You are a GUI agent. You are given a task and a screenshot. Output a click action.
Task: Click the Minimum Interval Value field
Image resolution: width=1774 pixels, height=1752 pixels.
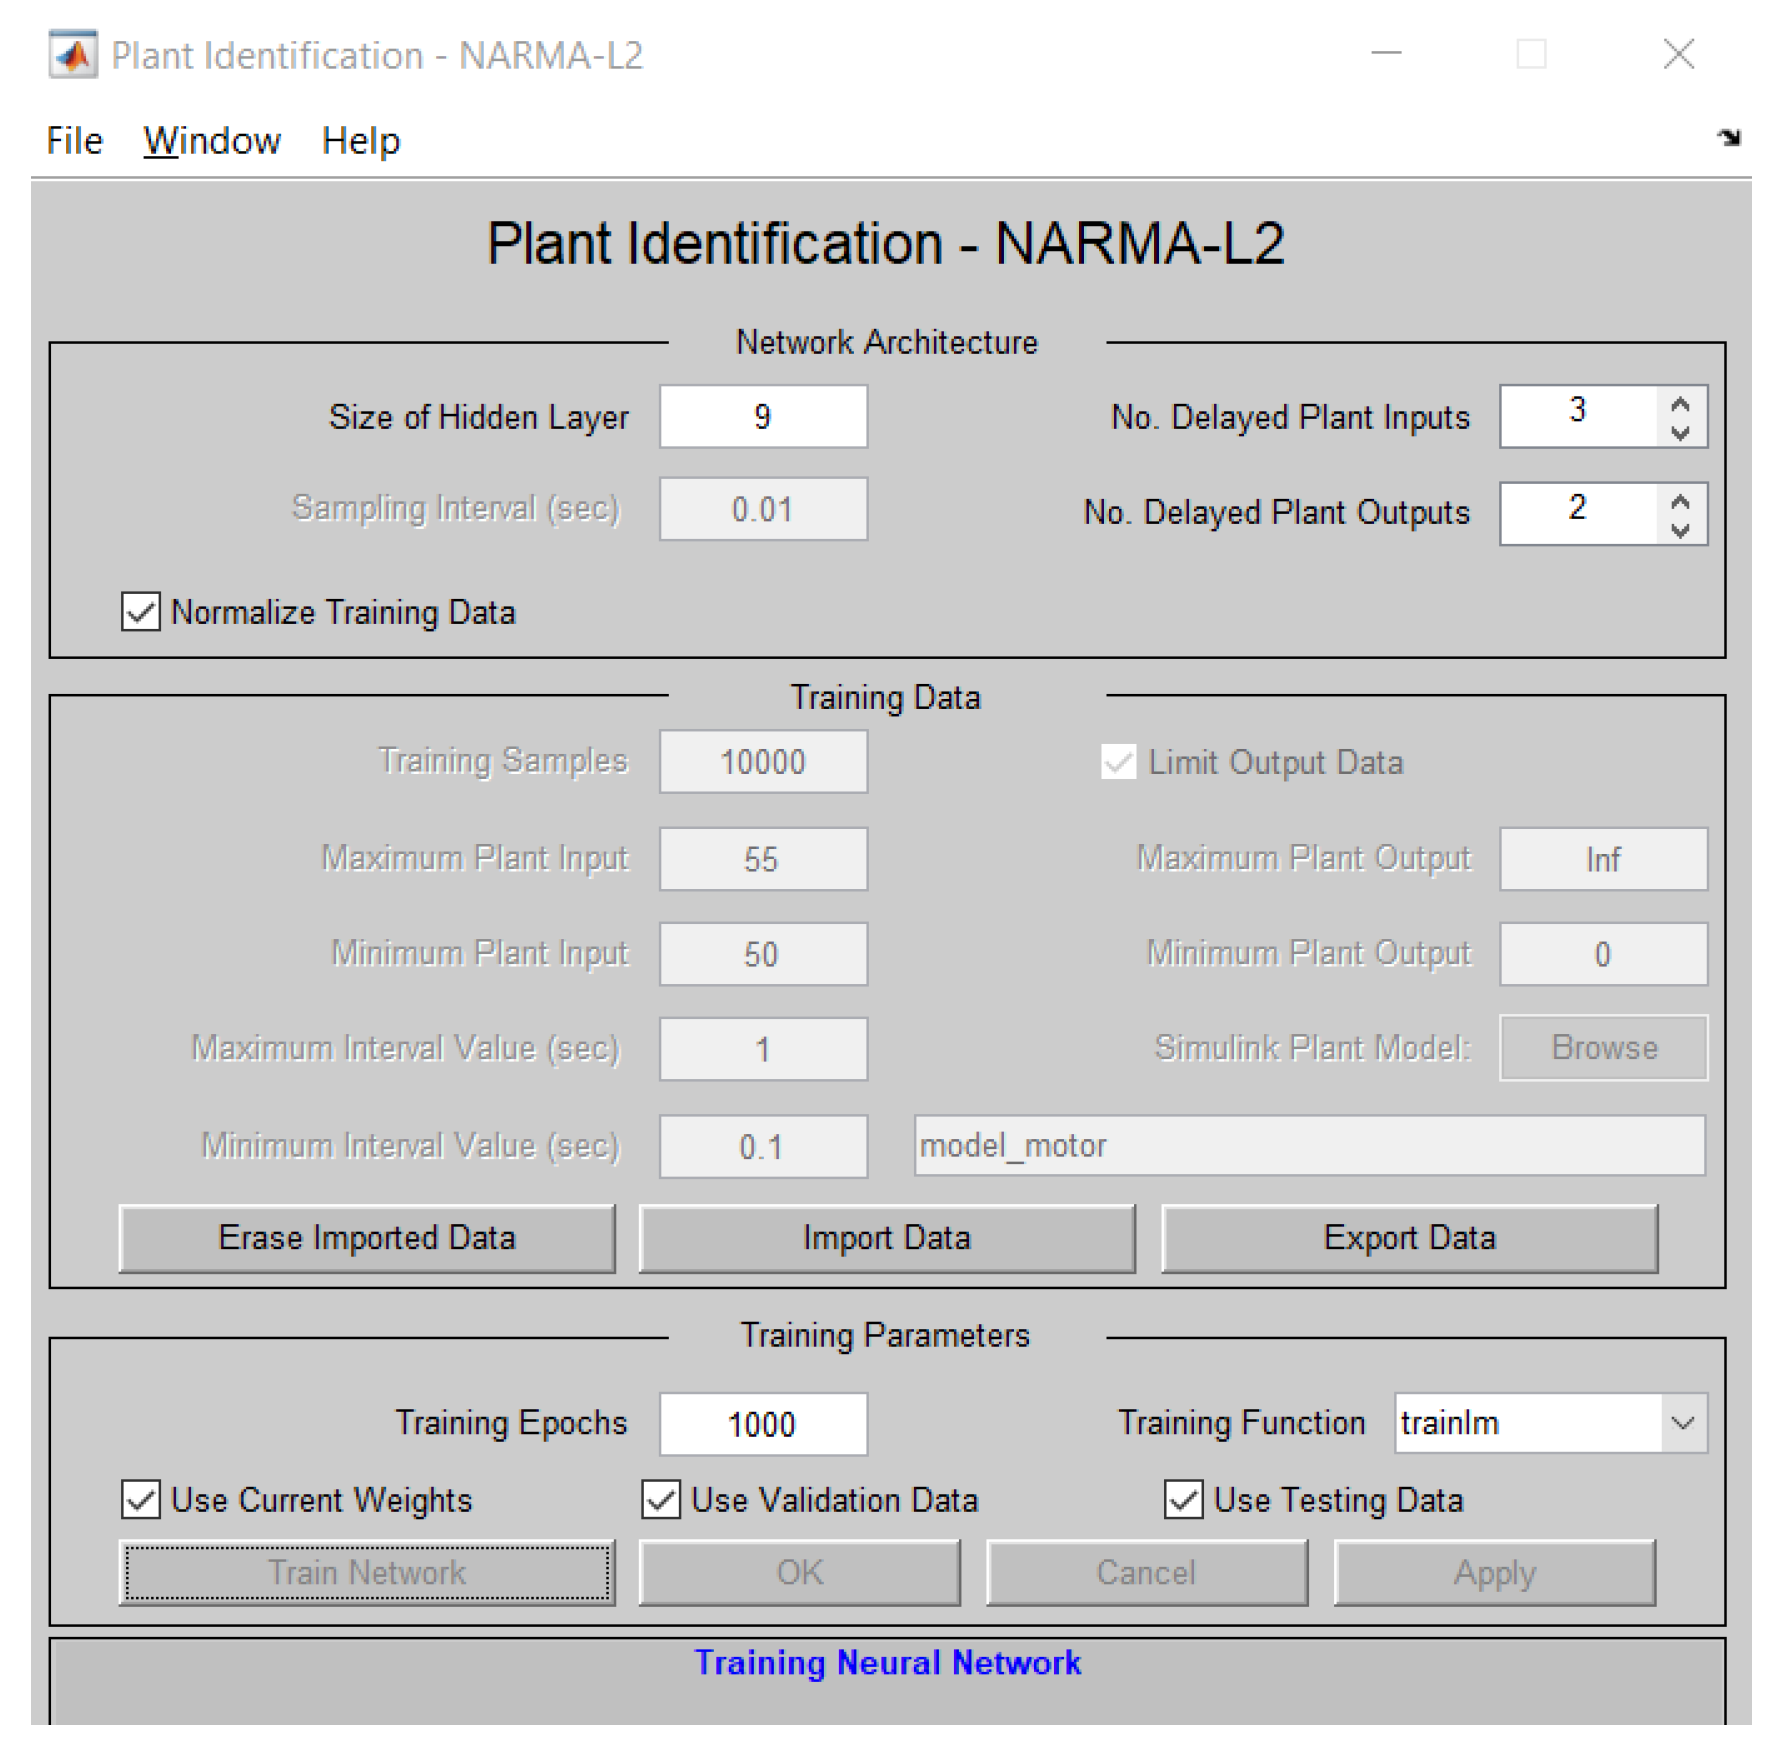pyautogui.click(x=763, y=1147)
